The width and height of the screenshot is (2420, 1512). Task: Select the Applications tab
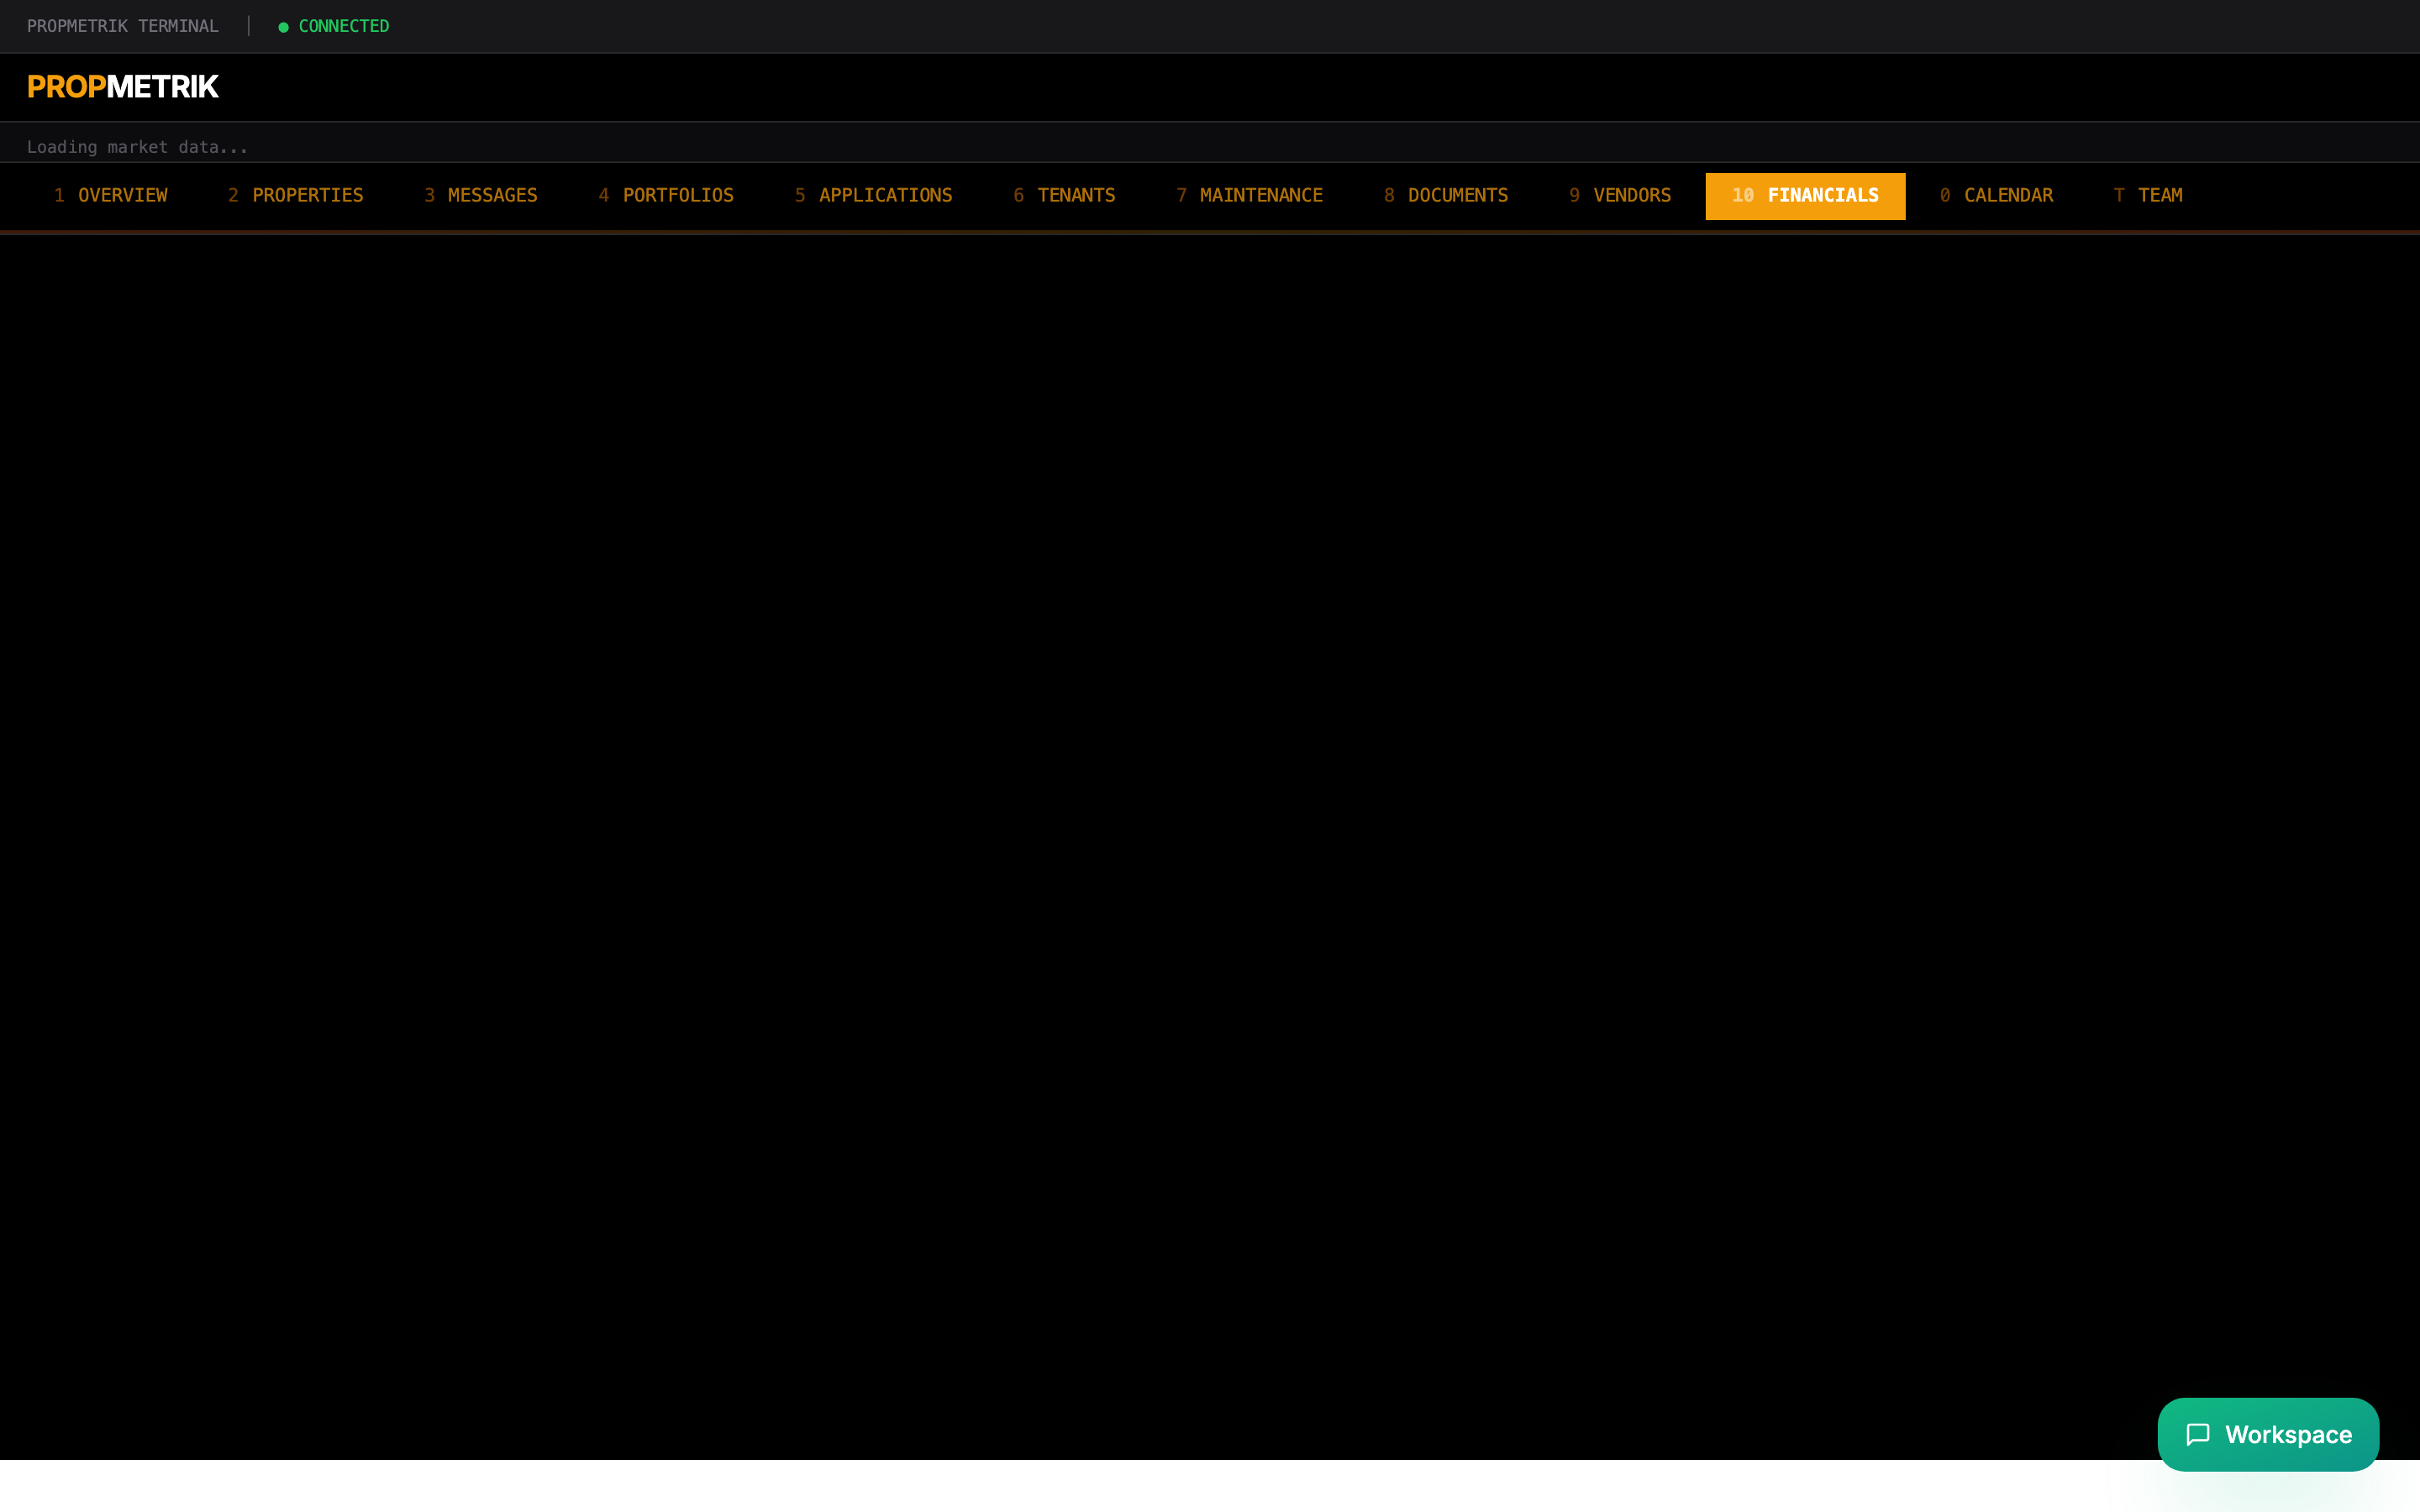(x=873, y=196)
